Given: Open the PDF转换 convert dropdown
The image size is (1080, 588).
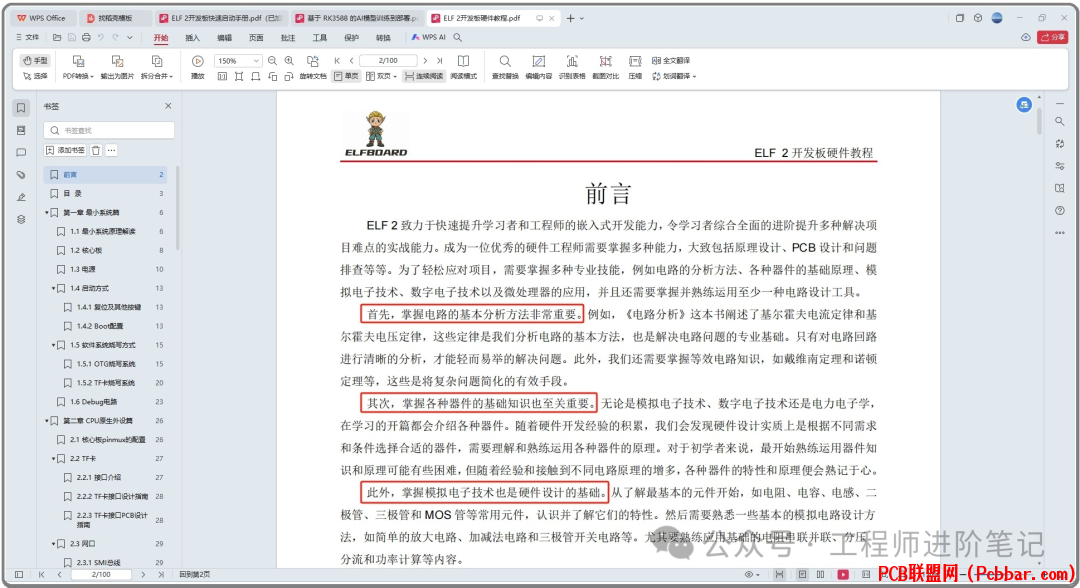Looking at the screenshot, I should point(78,68).
